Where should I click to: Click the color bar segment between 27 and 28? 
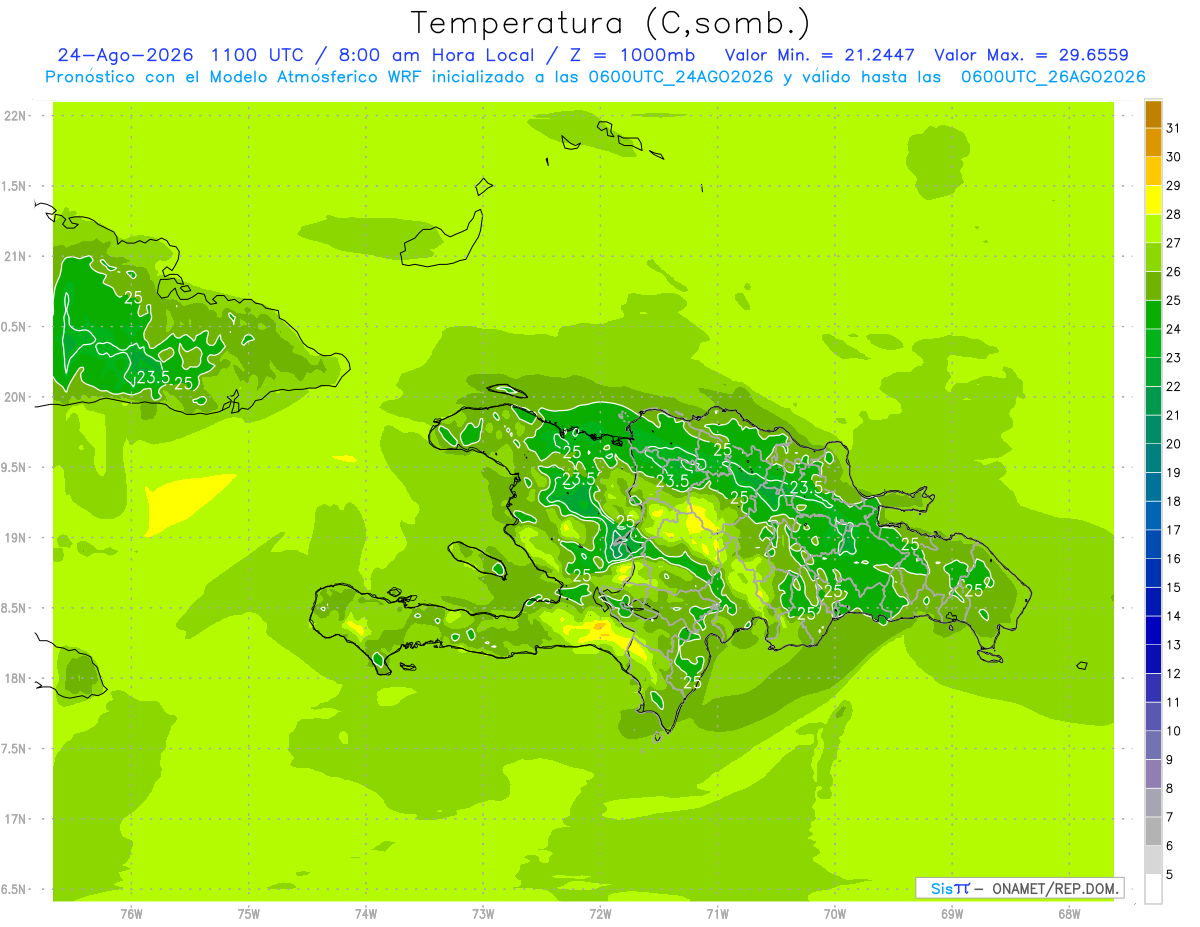pyautogui.click(x=1153, y=228)
